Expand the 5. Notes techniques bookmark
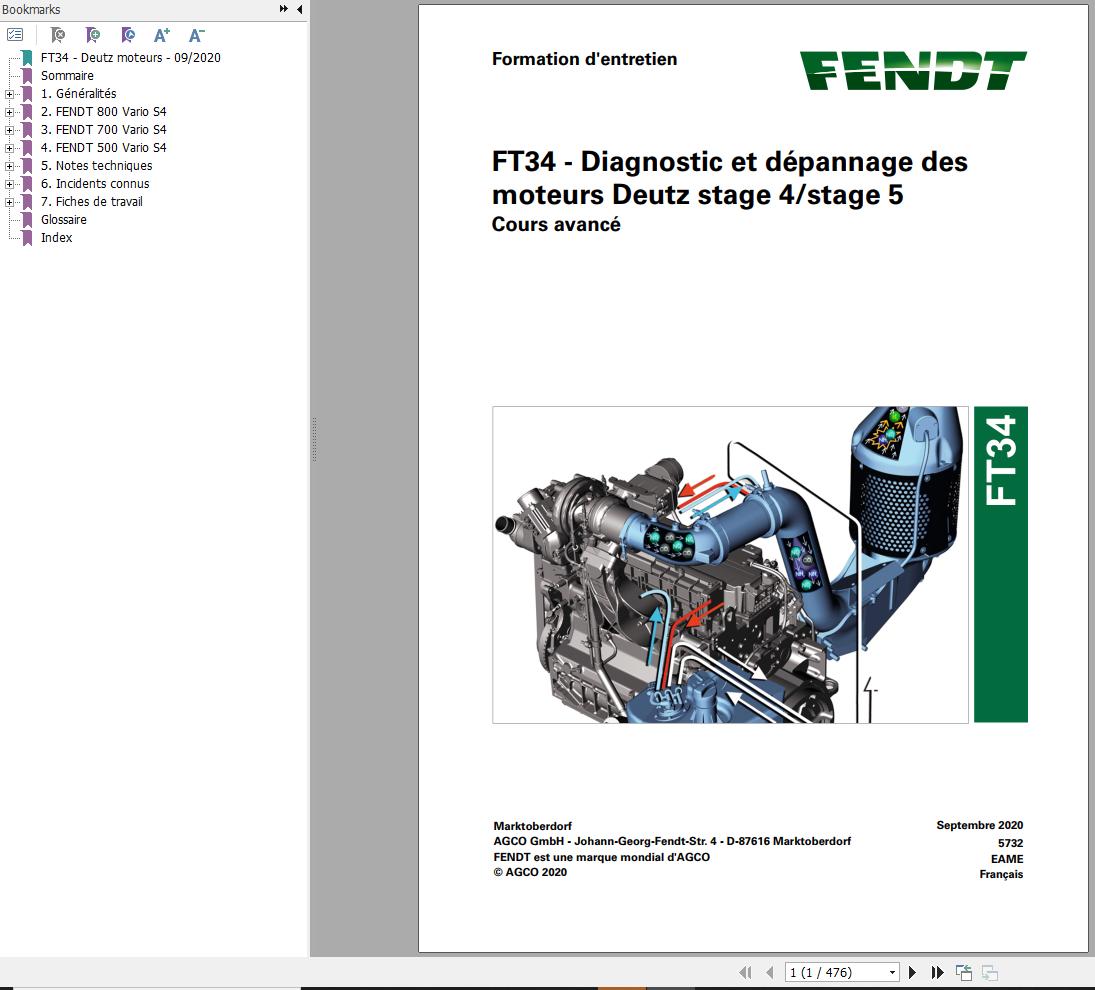The height and width of the screenshot is (990, 1095). tap(9, 166)
